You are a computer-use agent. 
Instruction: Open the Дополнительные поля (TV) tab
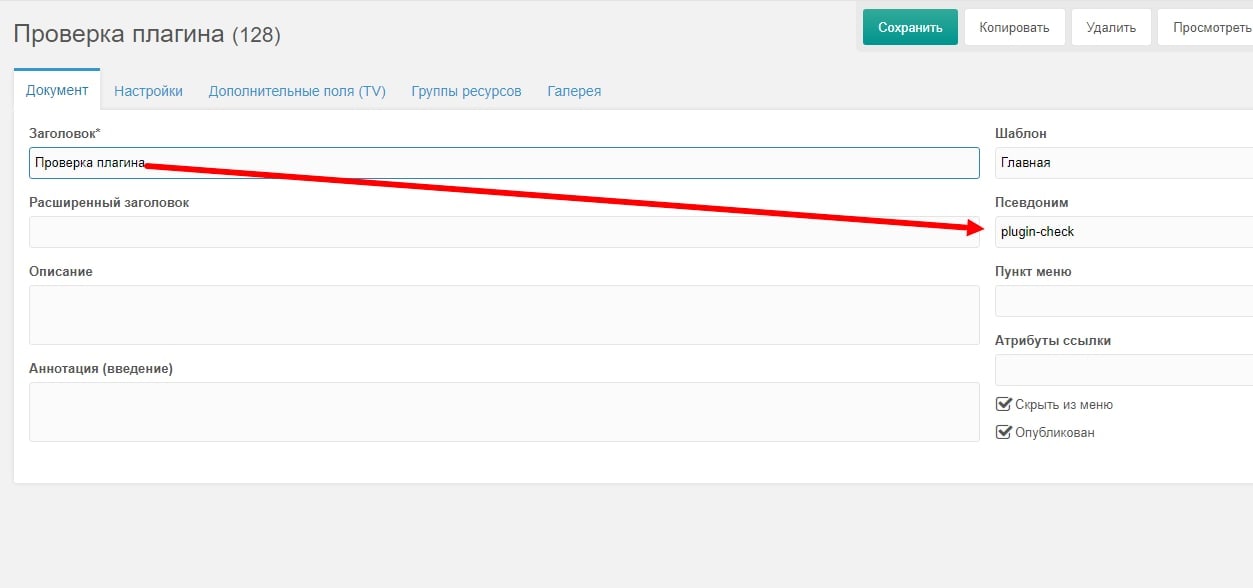[x=297, y=91]
